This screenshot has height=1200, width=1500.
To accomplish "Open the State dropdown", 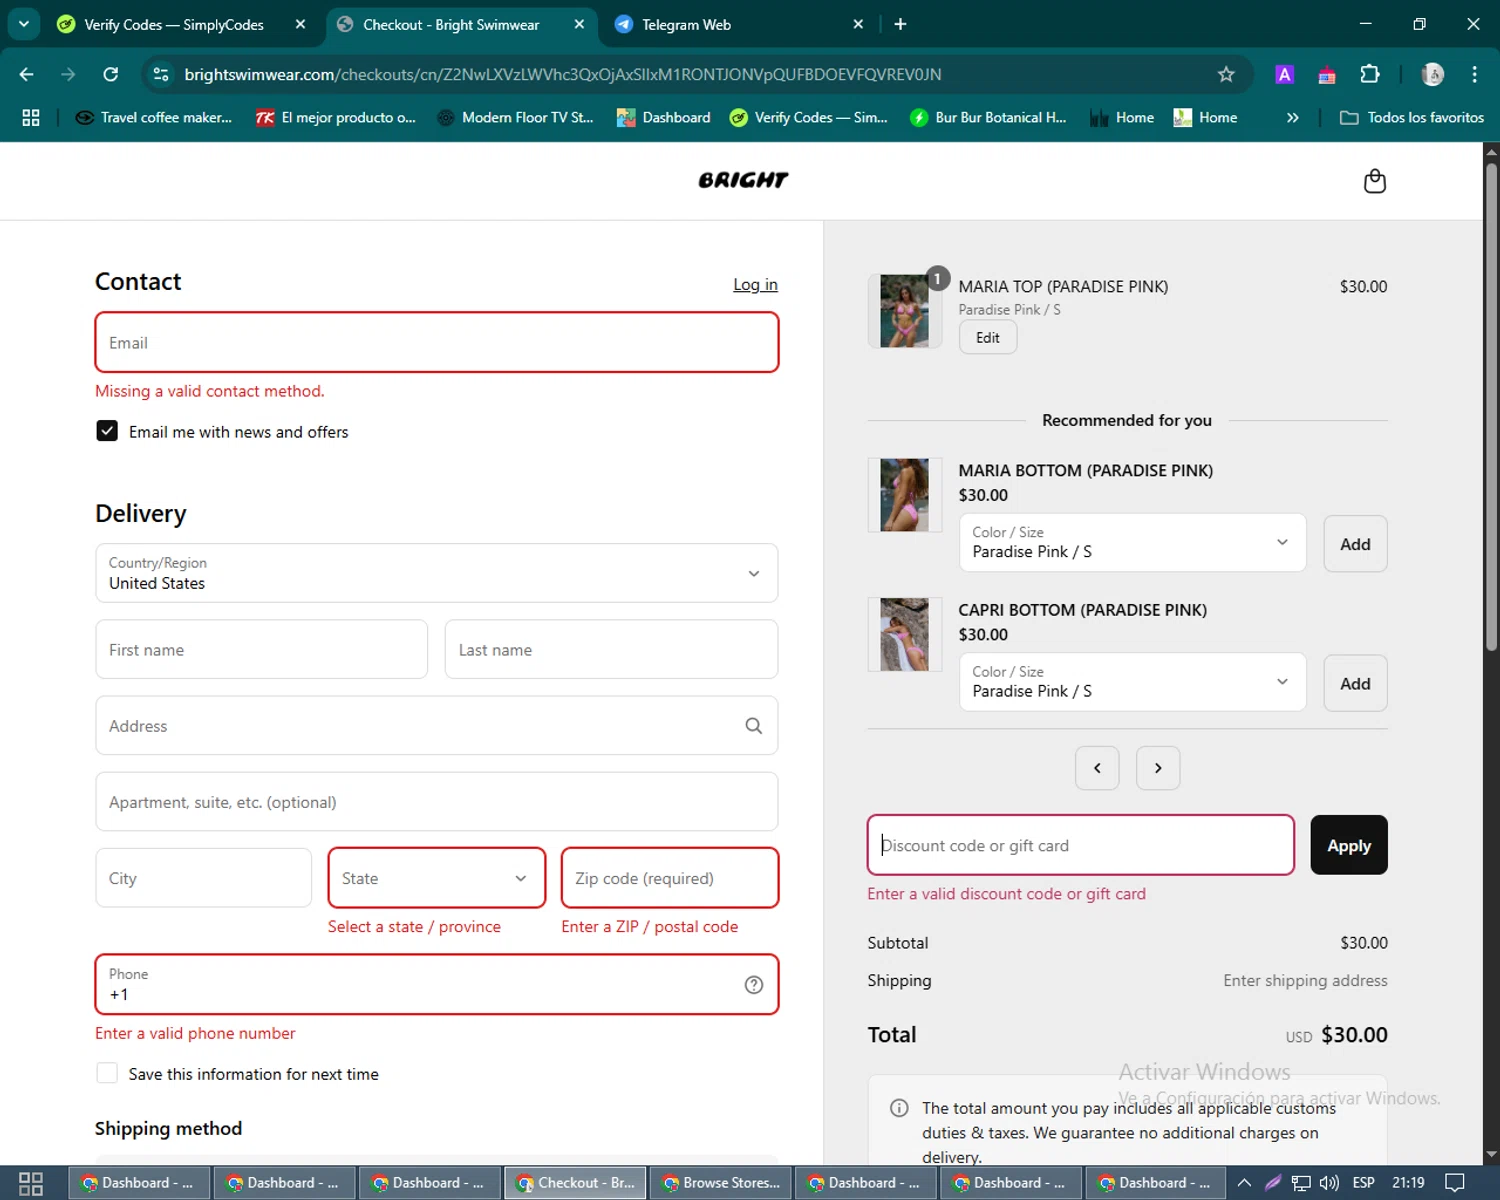I will 437,878.
